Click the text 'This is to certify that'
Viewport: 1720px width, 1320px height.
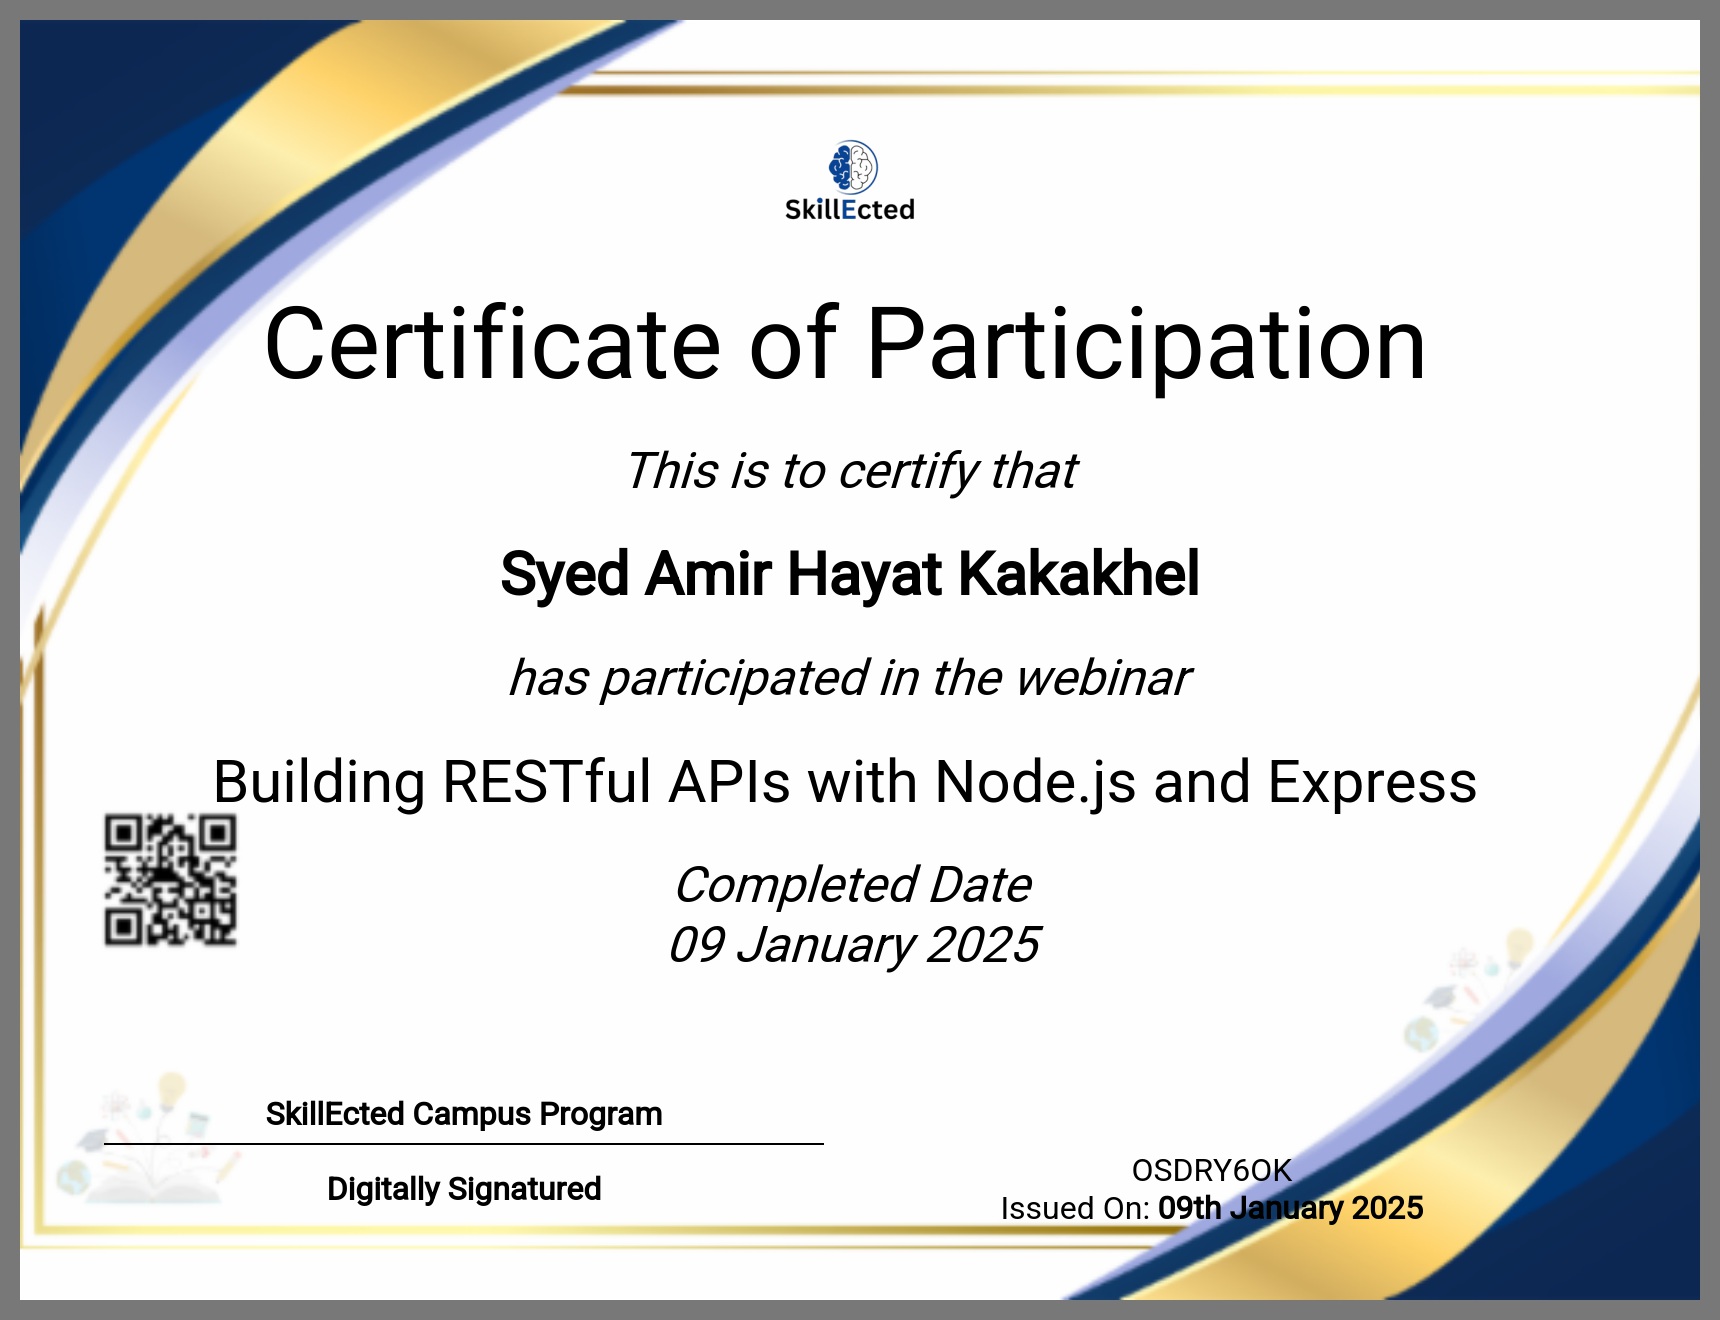pos(851,471)
